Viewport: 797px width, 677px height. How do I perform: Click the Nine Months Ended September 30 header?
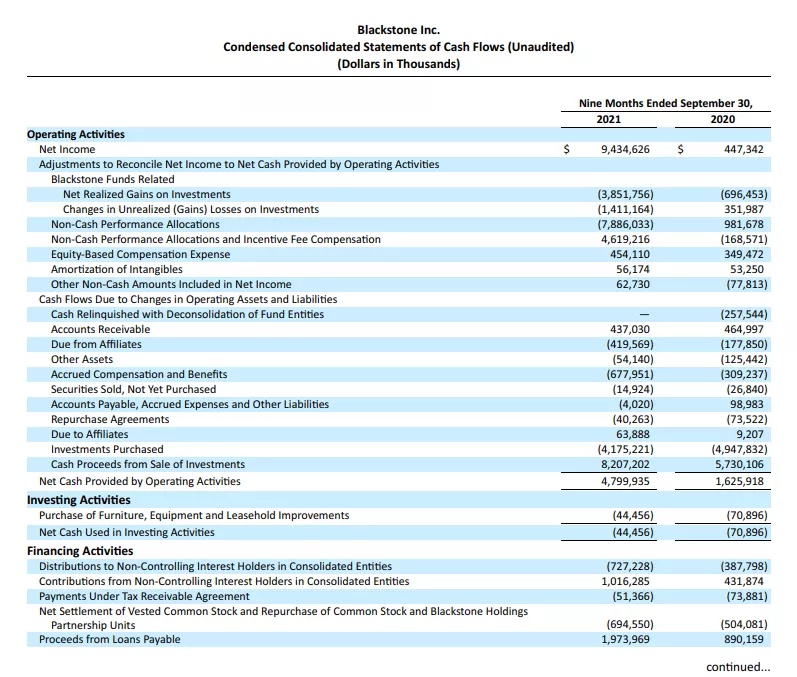666,103
